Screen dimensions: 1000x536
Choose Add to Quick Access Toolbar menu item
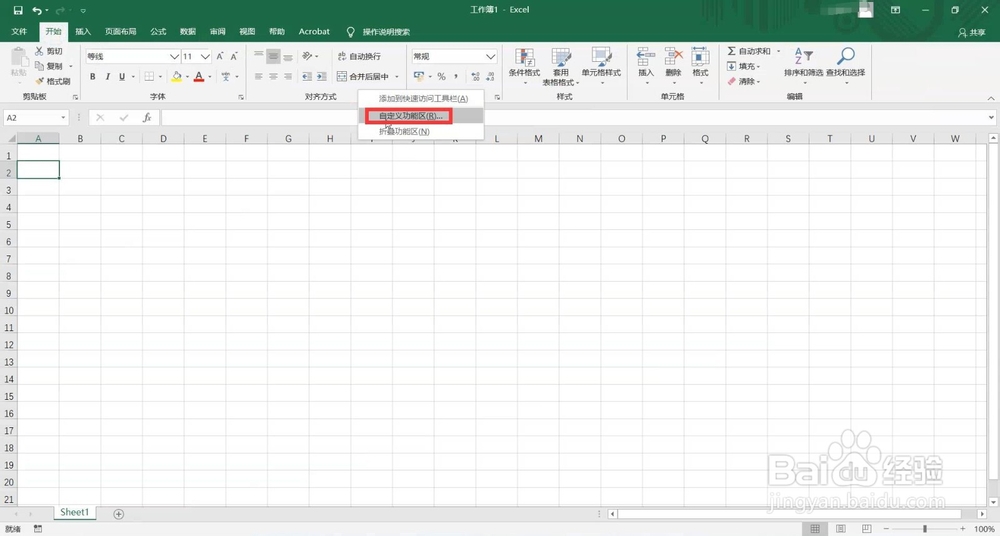(x=423, y=98)
